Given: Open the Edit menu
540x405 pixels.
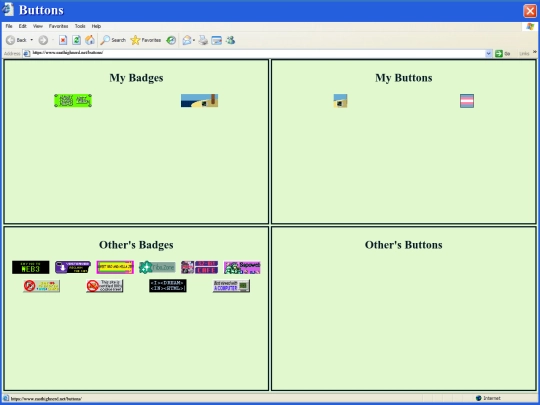Looking at the screenshot, I should pyautogui.click(x=23, y=26).
